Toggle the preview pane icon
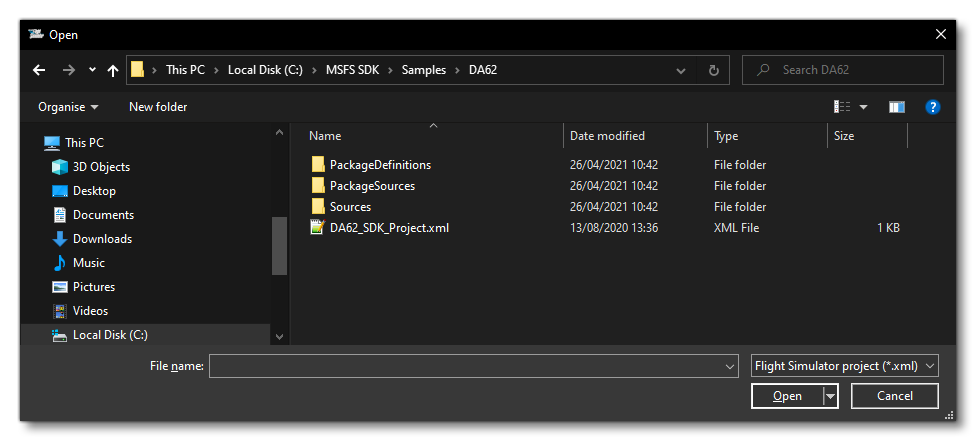 pyautogui.click(x=896, y=107)
